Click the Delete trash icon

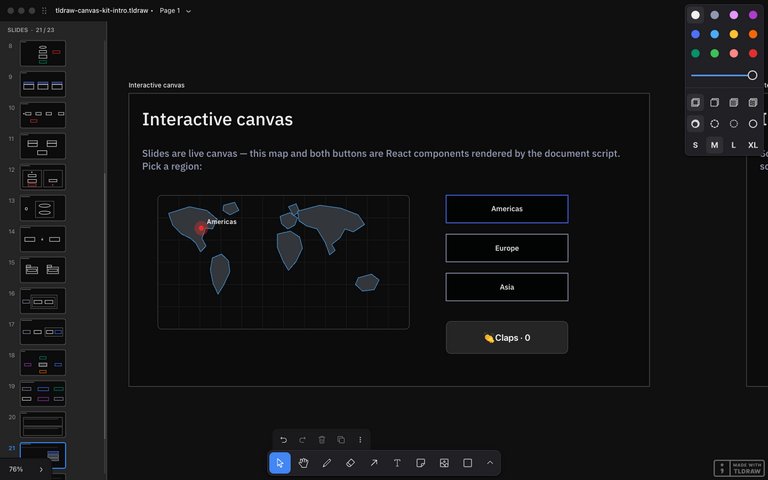pyautogui.click(x=322, y=440)
